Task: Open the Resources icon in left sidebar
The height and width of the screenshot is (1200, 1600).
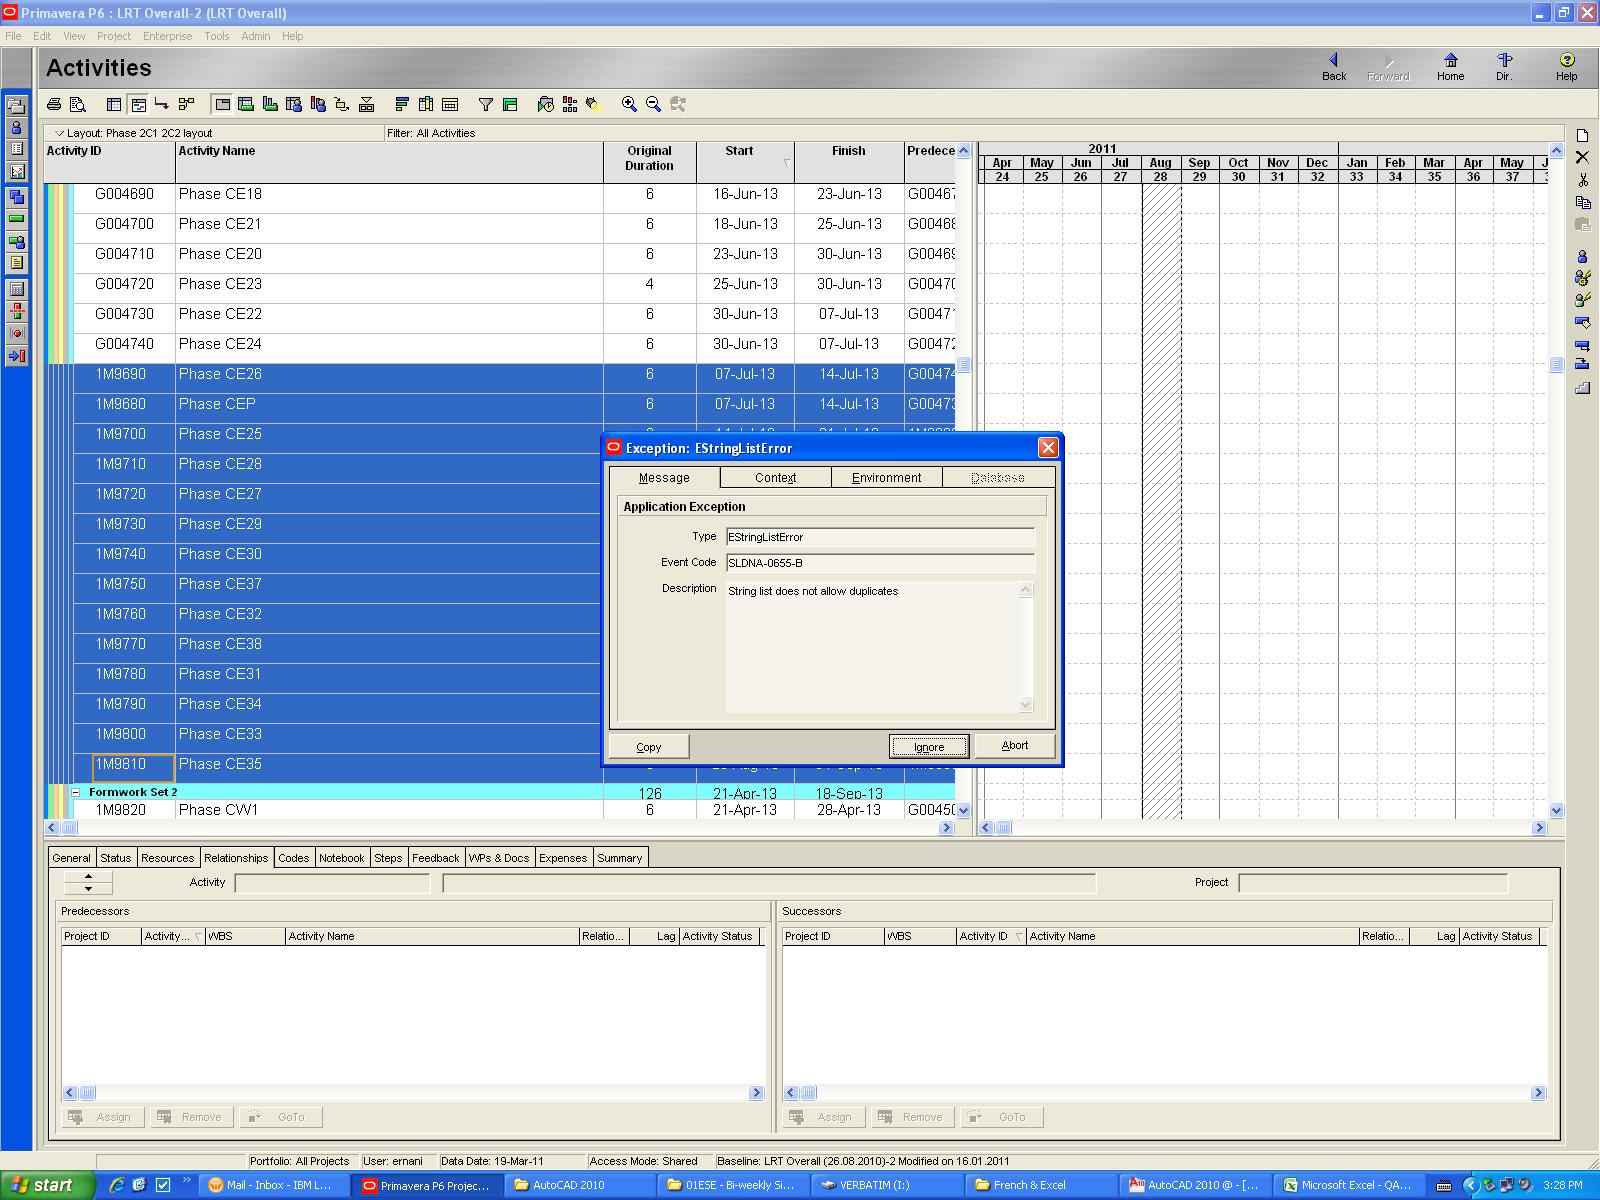Action: [x=16, y=127]
